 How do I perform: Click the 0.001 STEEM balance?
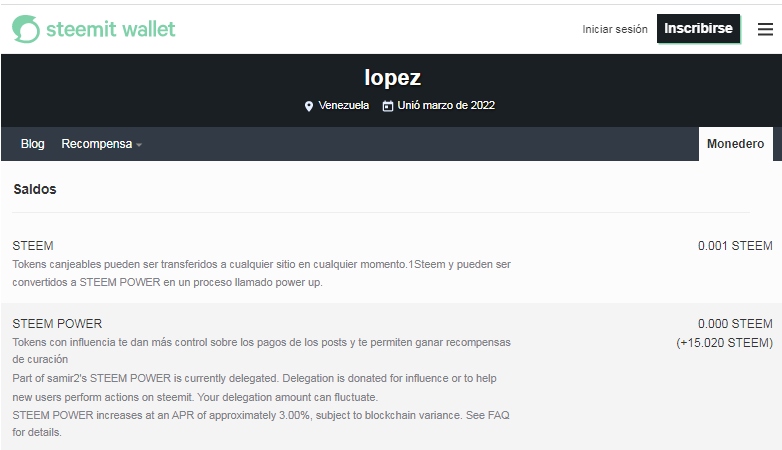(x=735, y=245)
